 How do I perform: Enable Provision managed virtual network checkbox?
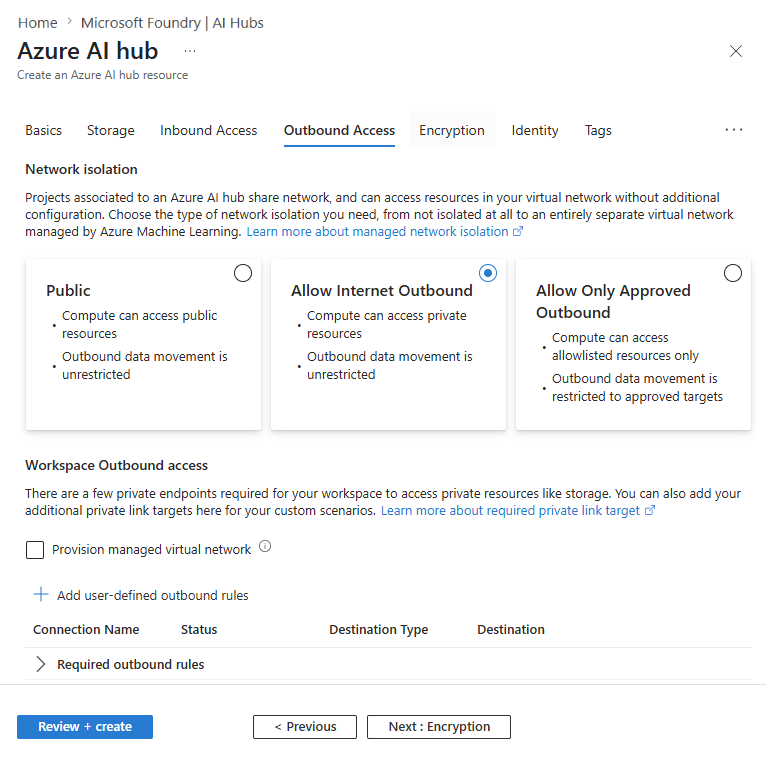[x=35, y=550]
